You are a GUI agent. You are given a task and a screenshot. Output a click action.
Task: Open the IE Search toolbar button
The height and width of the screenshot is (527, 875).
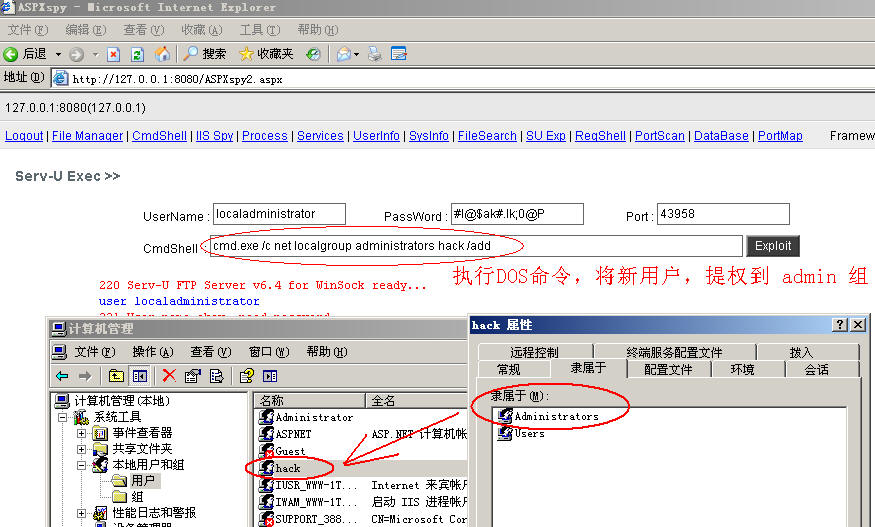click(205, 54)
